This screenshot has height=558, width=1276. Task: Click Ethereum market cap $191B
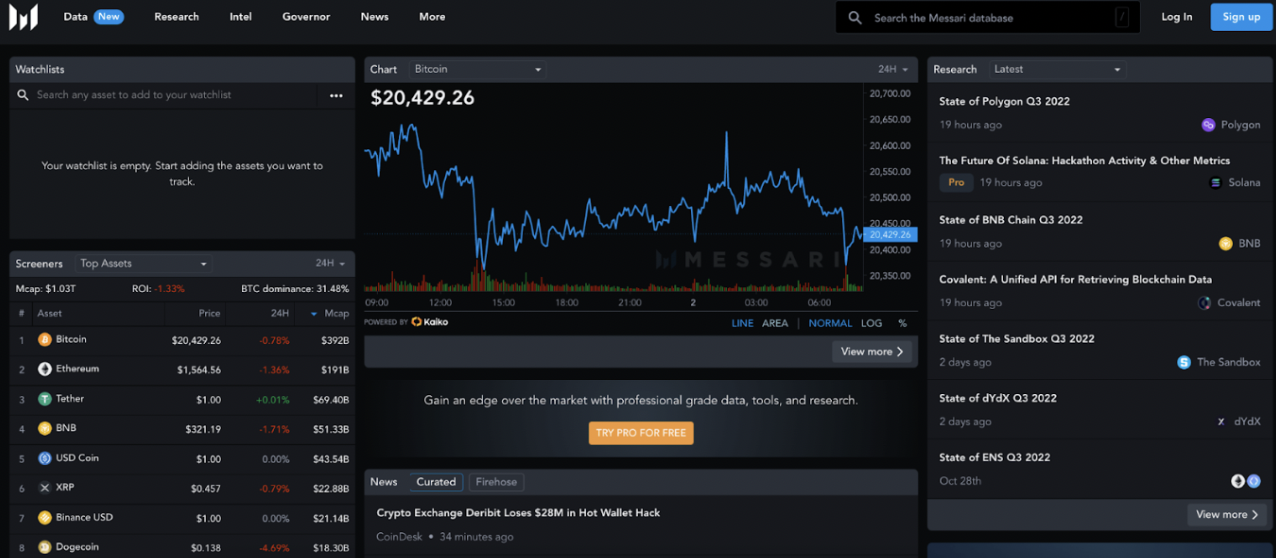pyautogui.click(x=334, y=370)
